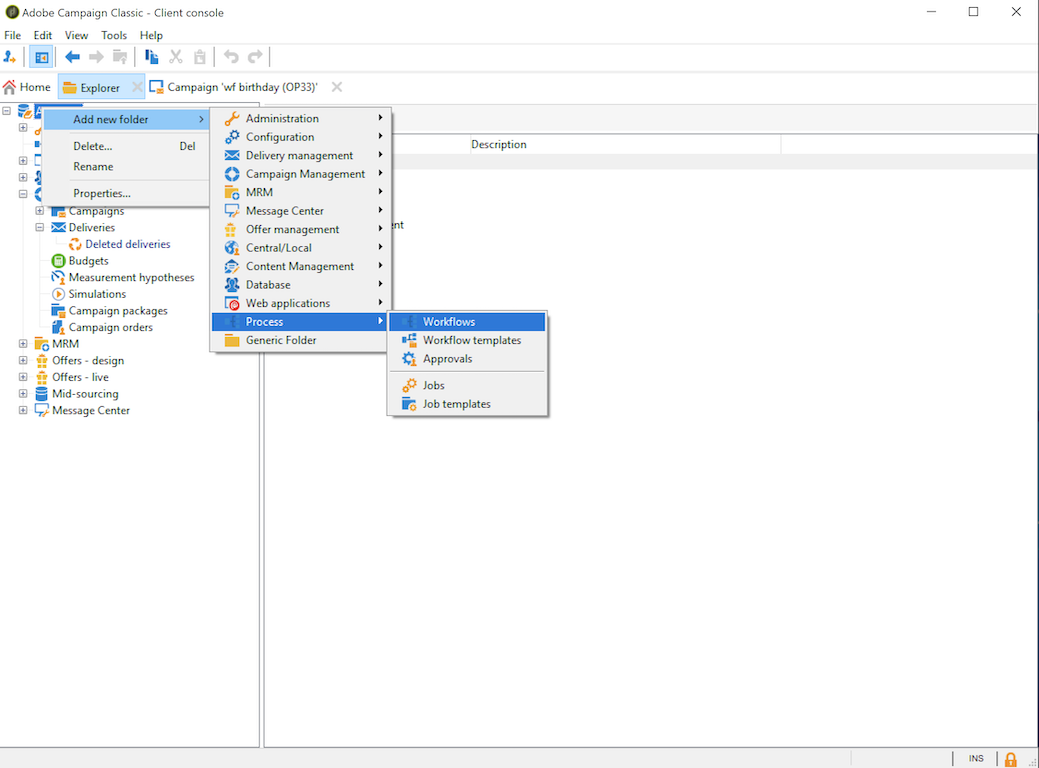Click the Budgets icon in tree

58,261
